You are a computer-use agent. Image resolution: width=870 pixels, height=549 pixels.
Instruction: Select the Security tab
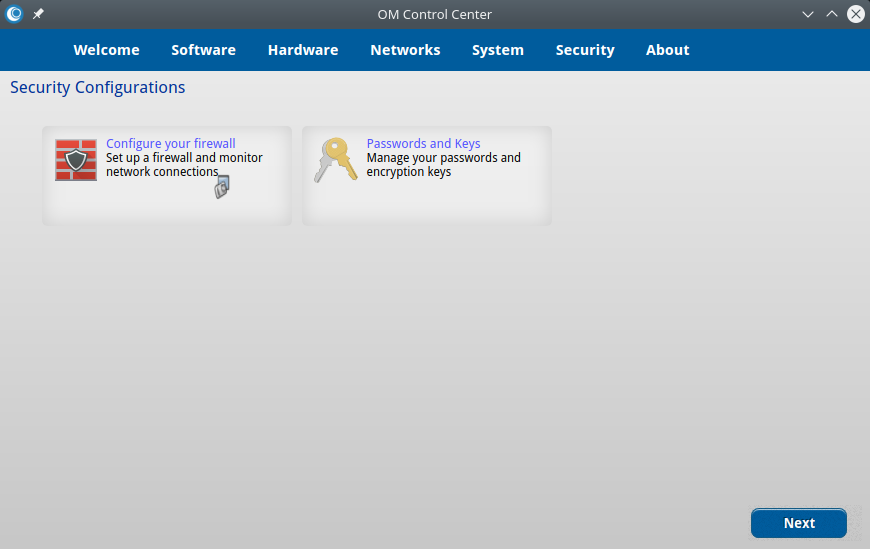coord(585,50)
